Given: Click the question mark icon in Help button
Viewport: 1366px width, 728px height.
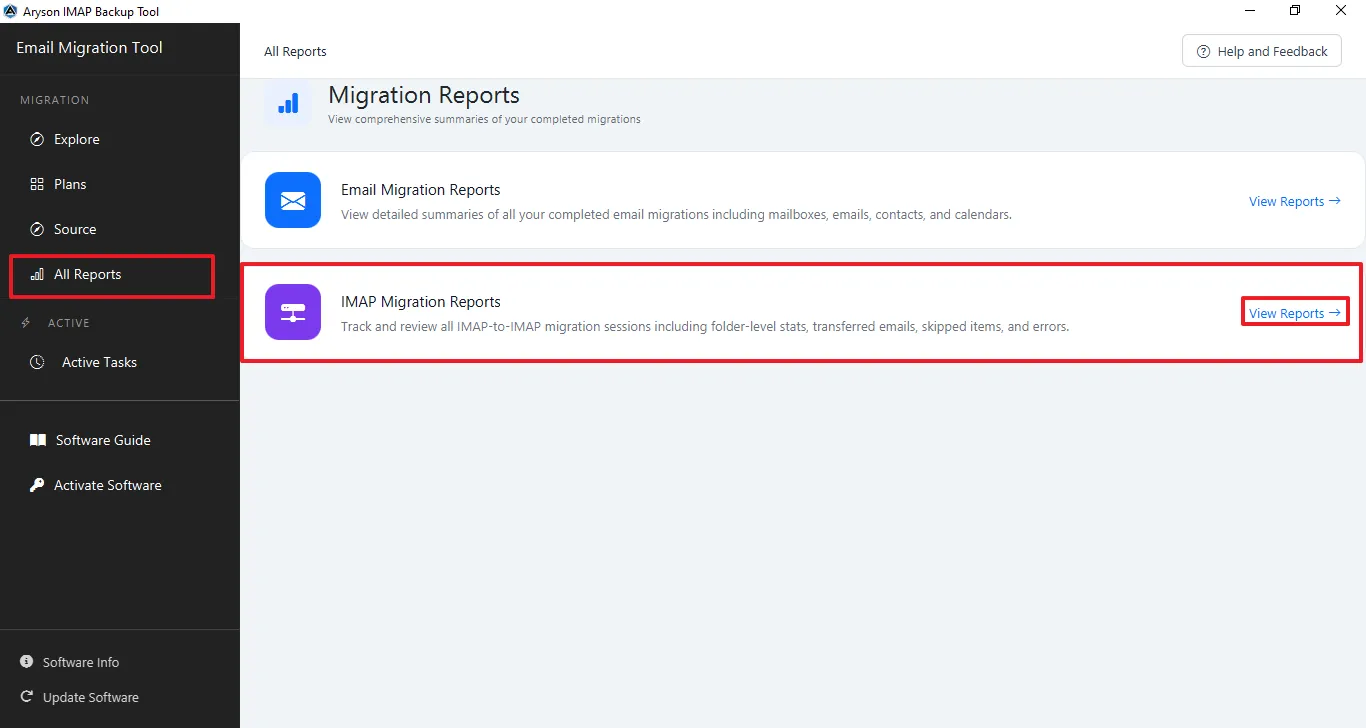Looking at the screenshot, I should [x=1203, y=51].
